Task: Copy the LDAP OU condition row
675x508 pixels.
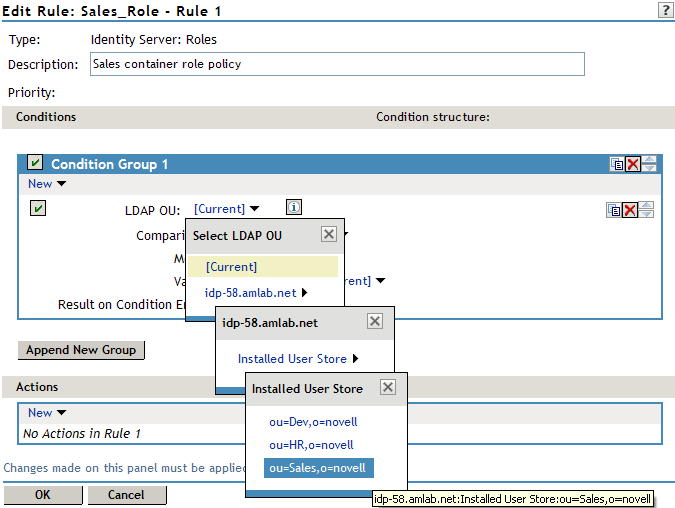Action: tap(614, 209)
